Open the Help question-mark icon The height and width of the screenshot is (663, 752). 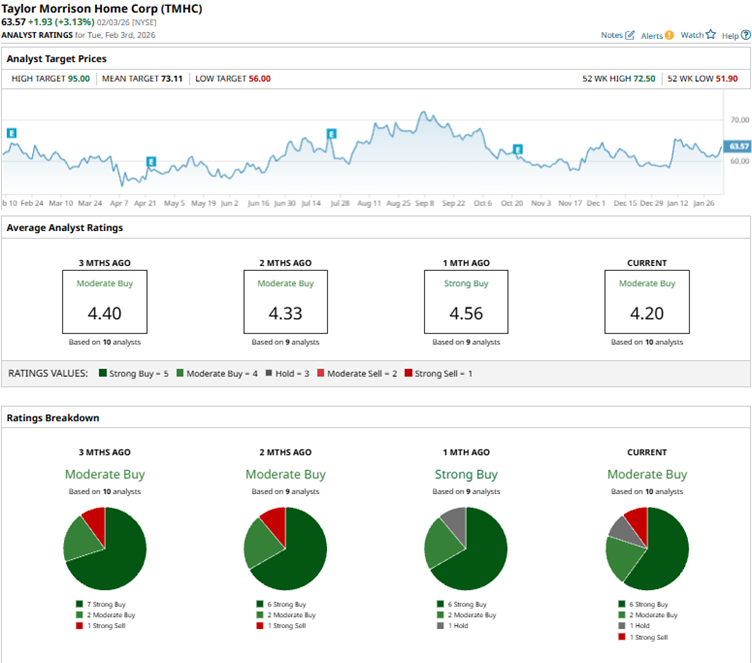click(744, 35)
